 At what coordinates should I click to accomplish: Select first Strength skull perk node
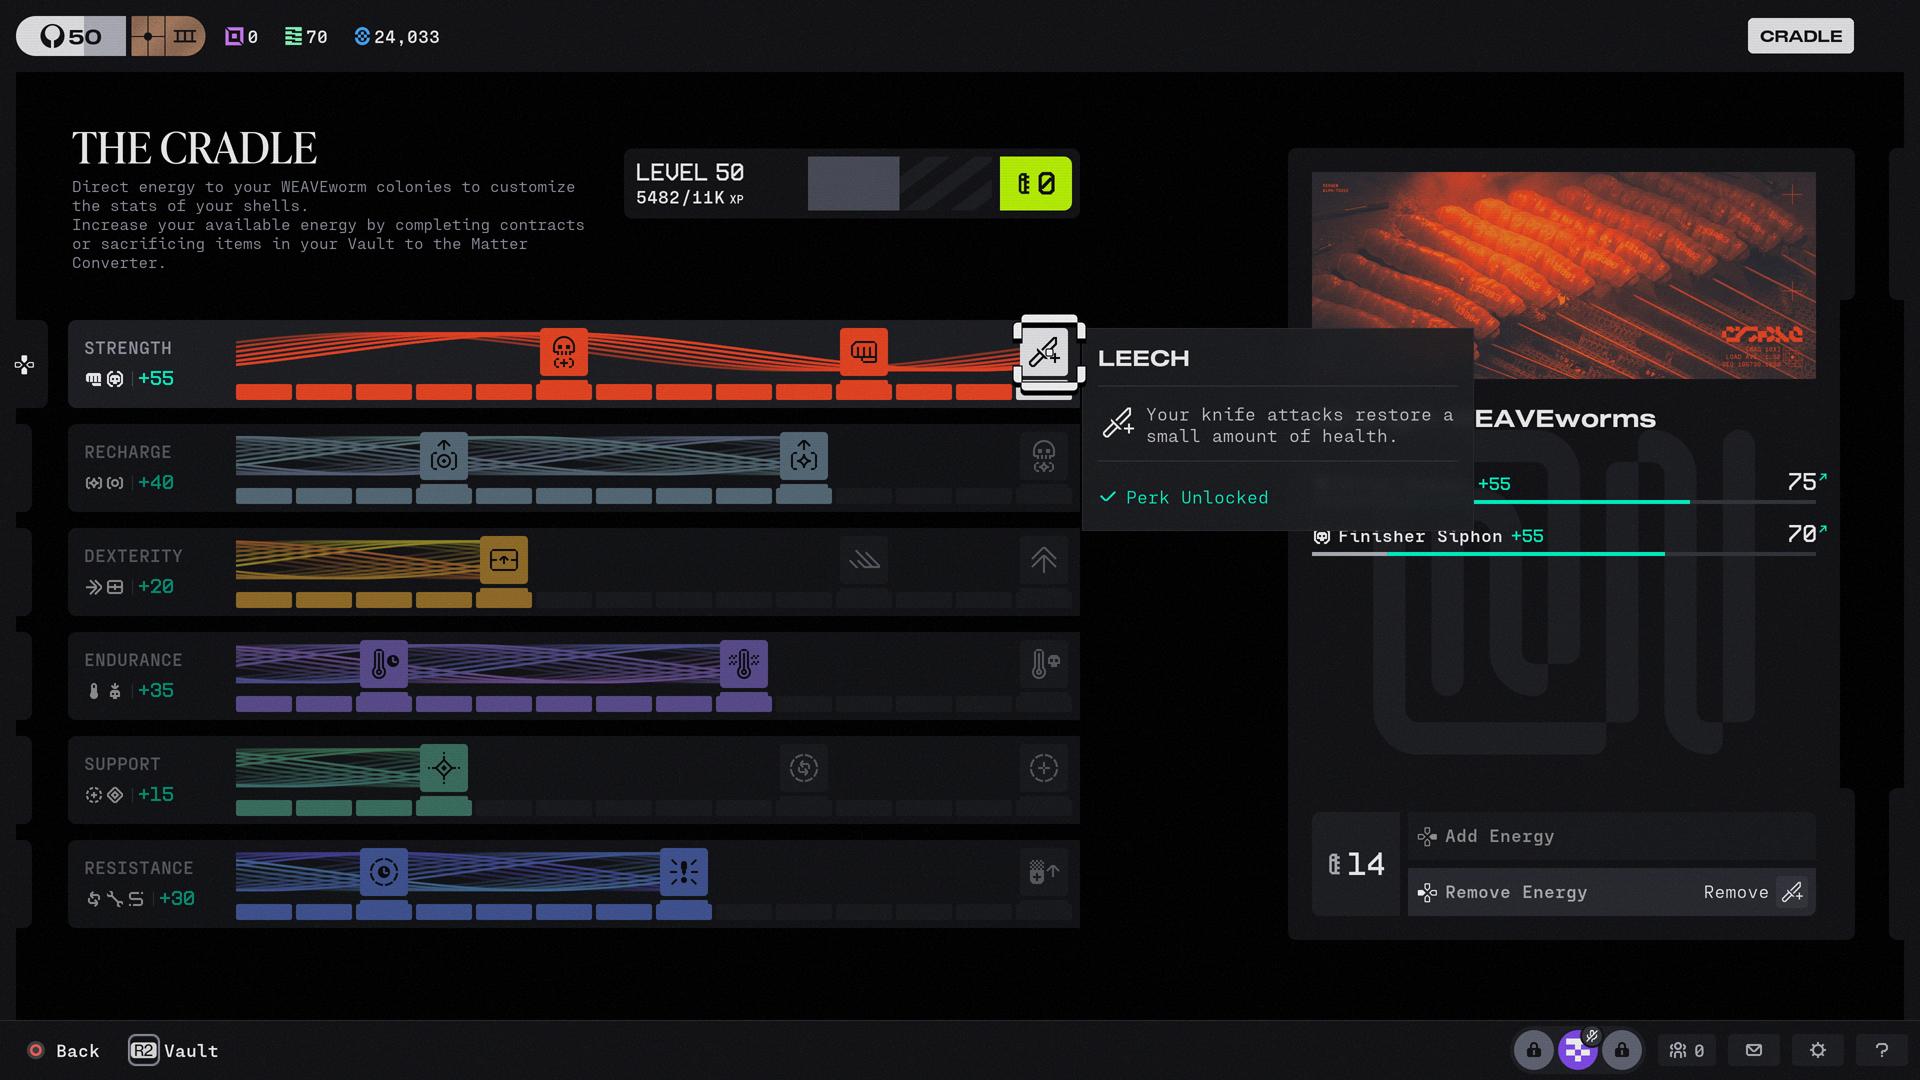tap(564, 352)
